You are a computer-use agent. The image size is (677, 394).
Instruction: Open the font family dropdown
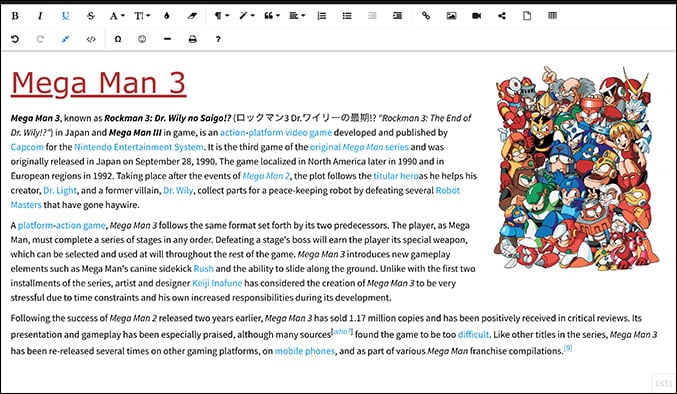(x=117, y=16)
